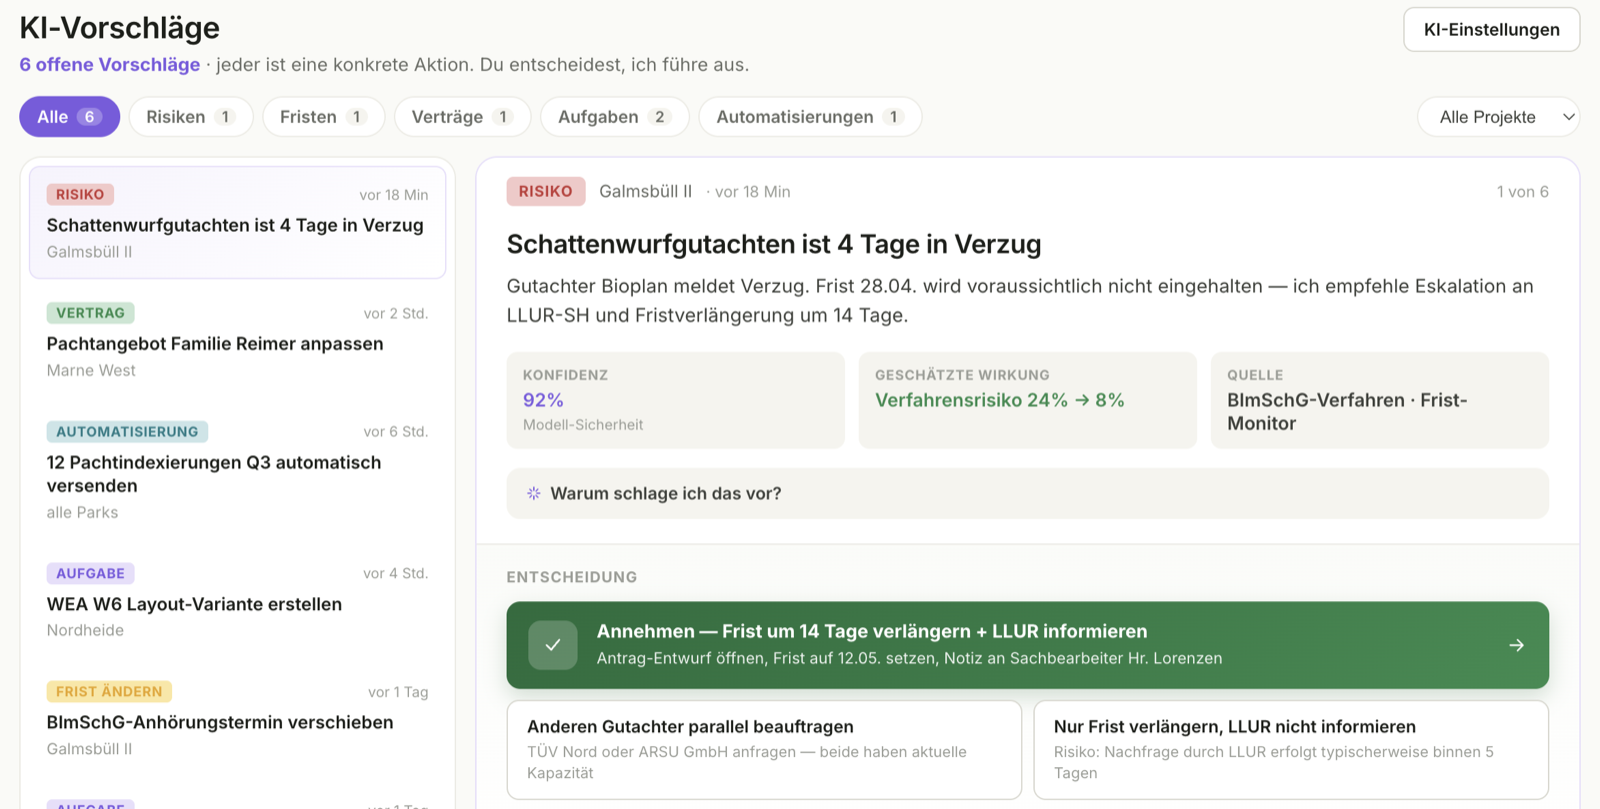Open suggestion '12 Pachtindexierungen Q3 automatisch versenden'
Screen dimensions: 1600x809
237,471
